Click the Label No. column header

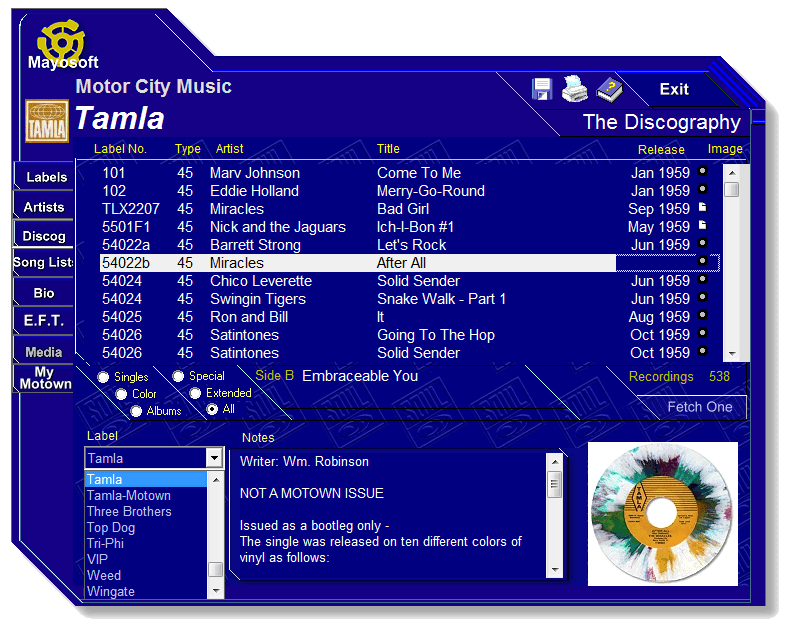pyautogui.click(x=120, y=149)
